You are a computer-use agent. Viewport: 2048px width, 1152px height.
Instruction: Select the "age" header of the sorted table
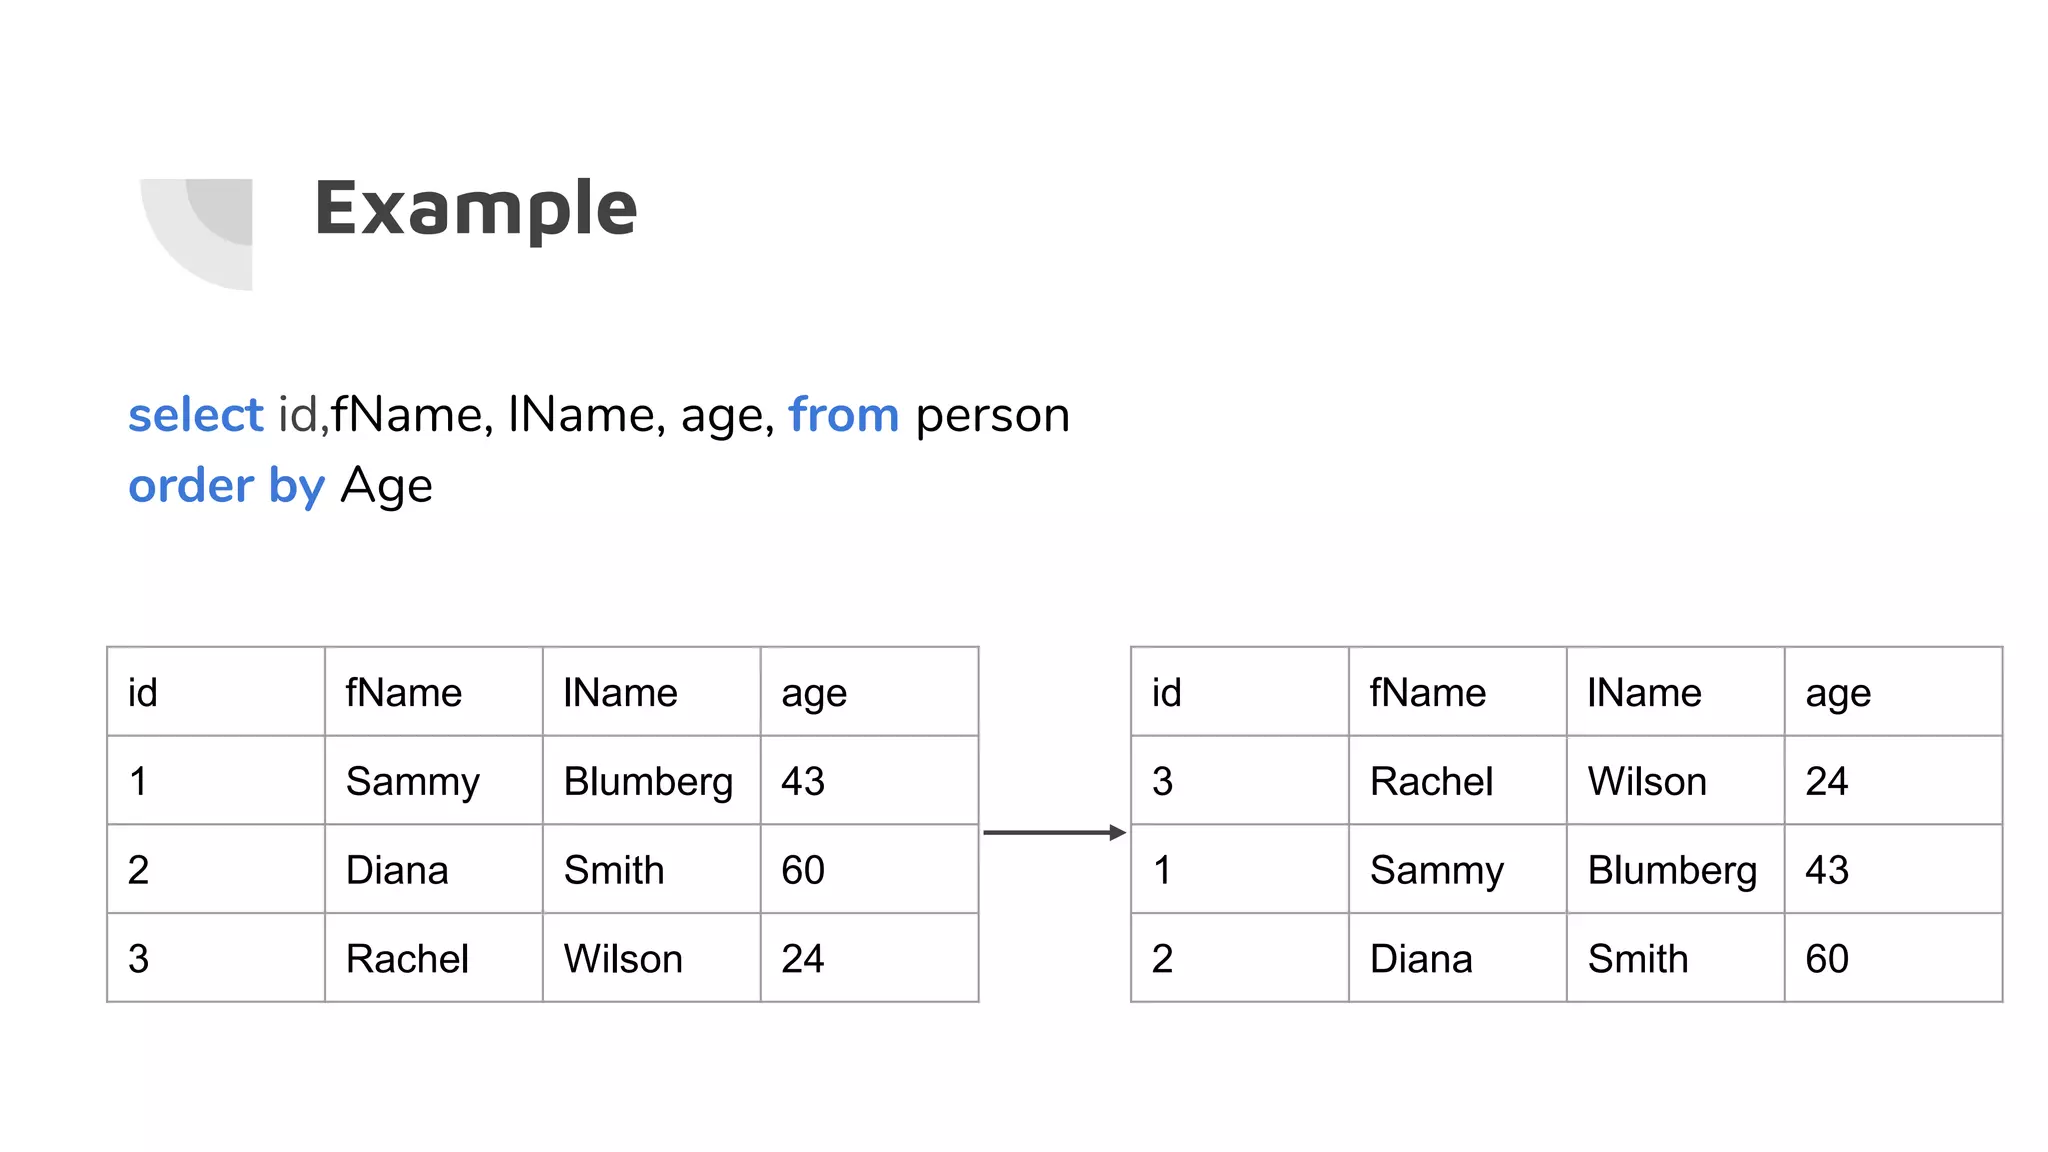coord(1837,692)
